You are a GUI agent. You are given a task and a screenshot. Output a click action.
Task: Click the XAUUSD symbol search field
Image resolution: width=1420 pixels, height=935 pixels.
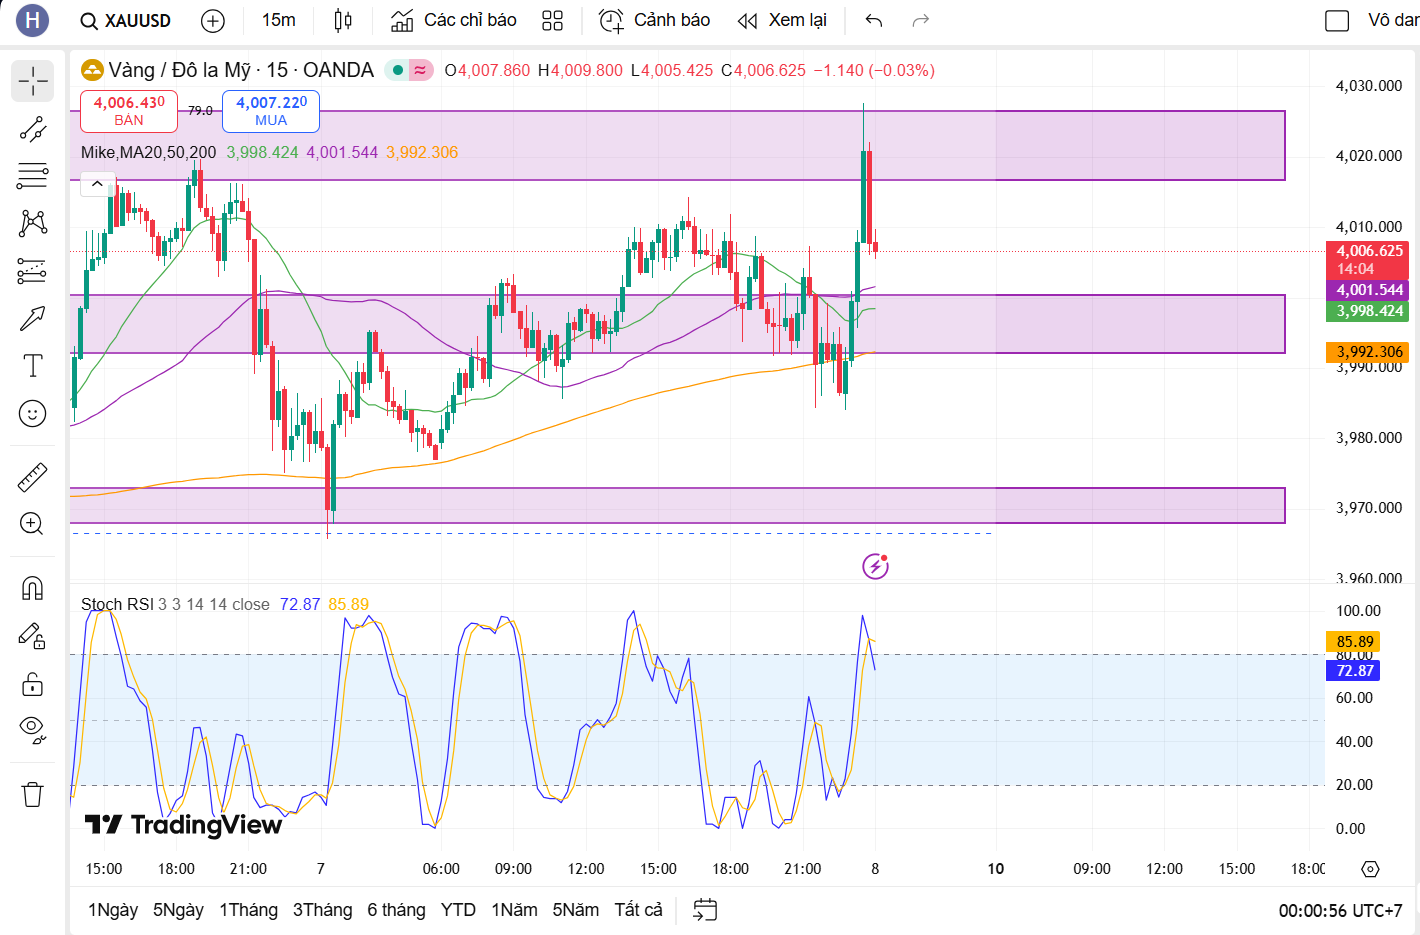click(126, 21)
